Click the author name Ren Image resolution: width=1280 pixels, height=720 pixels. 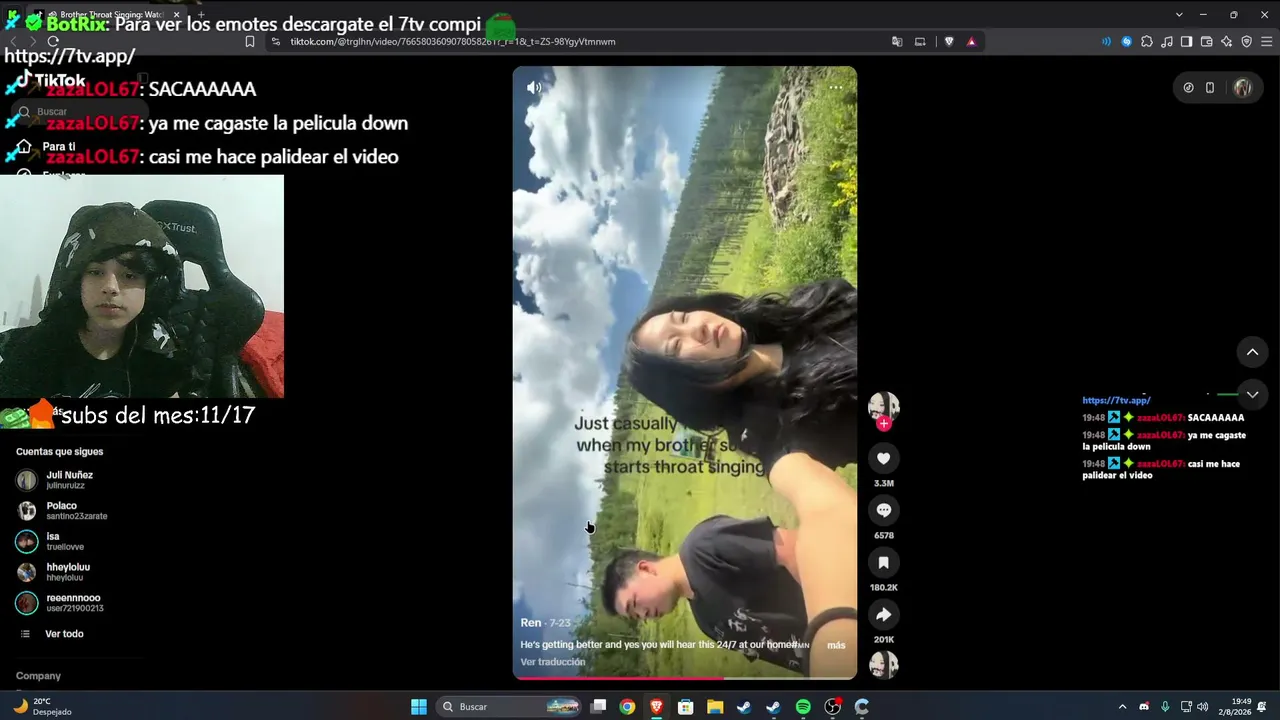(x=531, y=623)
